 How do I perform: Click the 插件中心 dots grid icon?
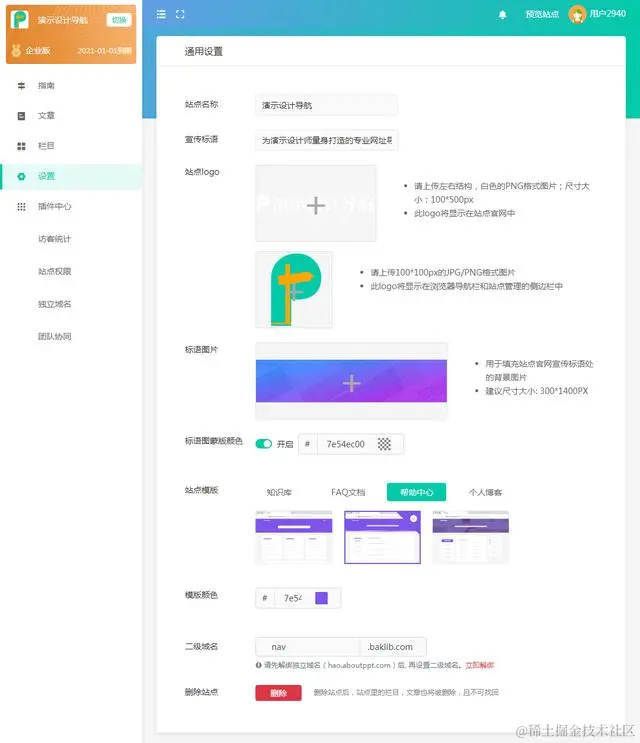[x=21, y=207]
